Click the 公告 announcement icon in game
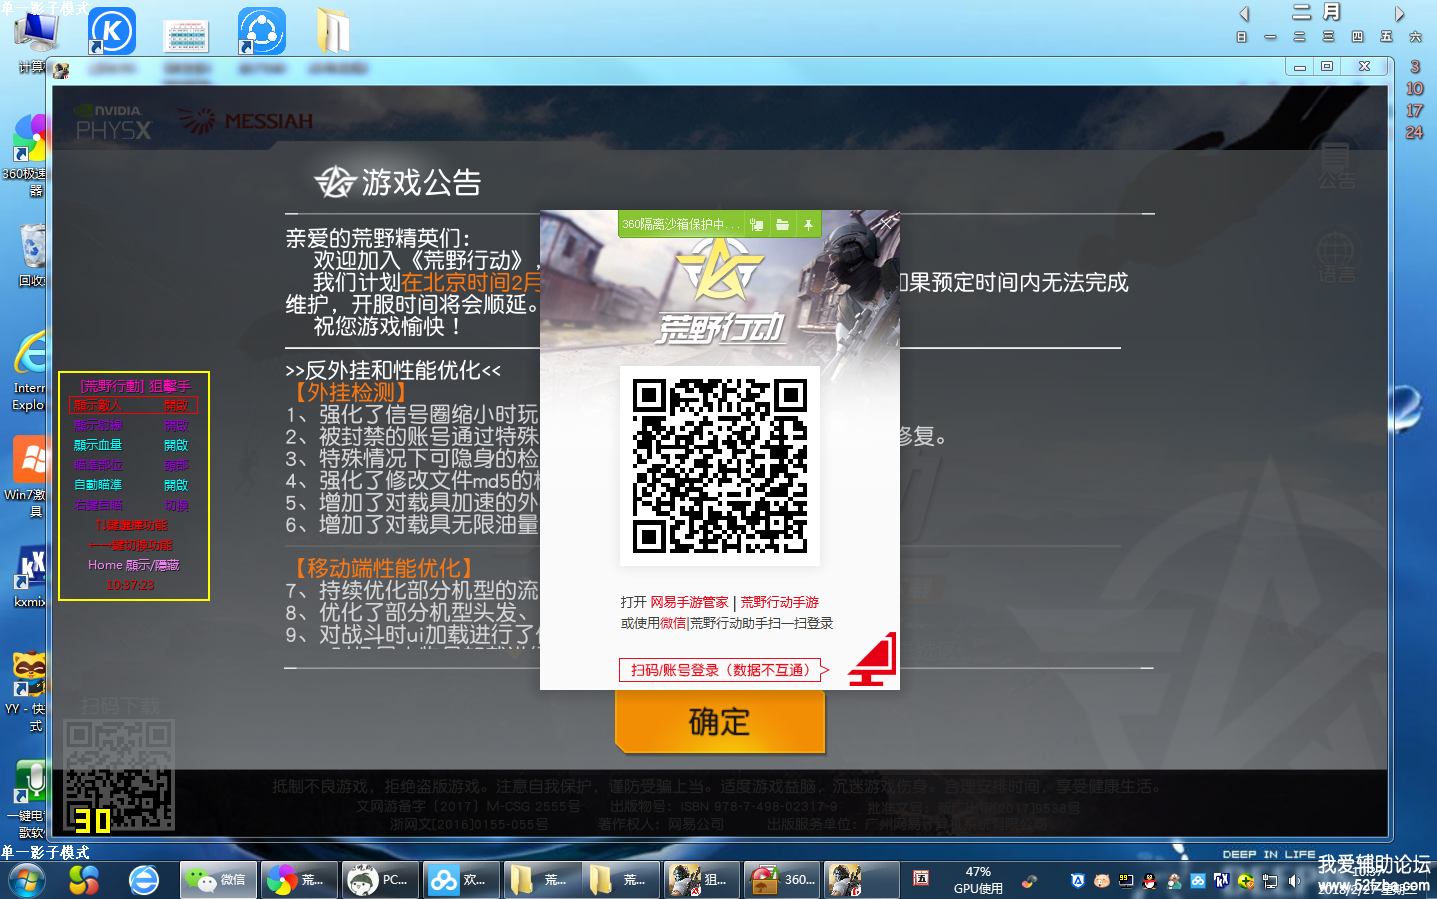The width and height of the screenshot is (1437, 899). click(1336, 166)
